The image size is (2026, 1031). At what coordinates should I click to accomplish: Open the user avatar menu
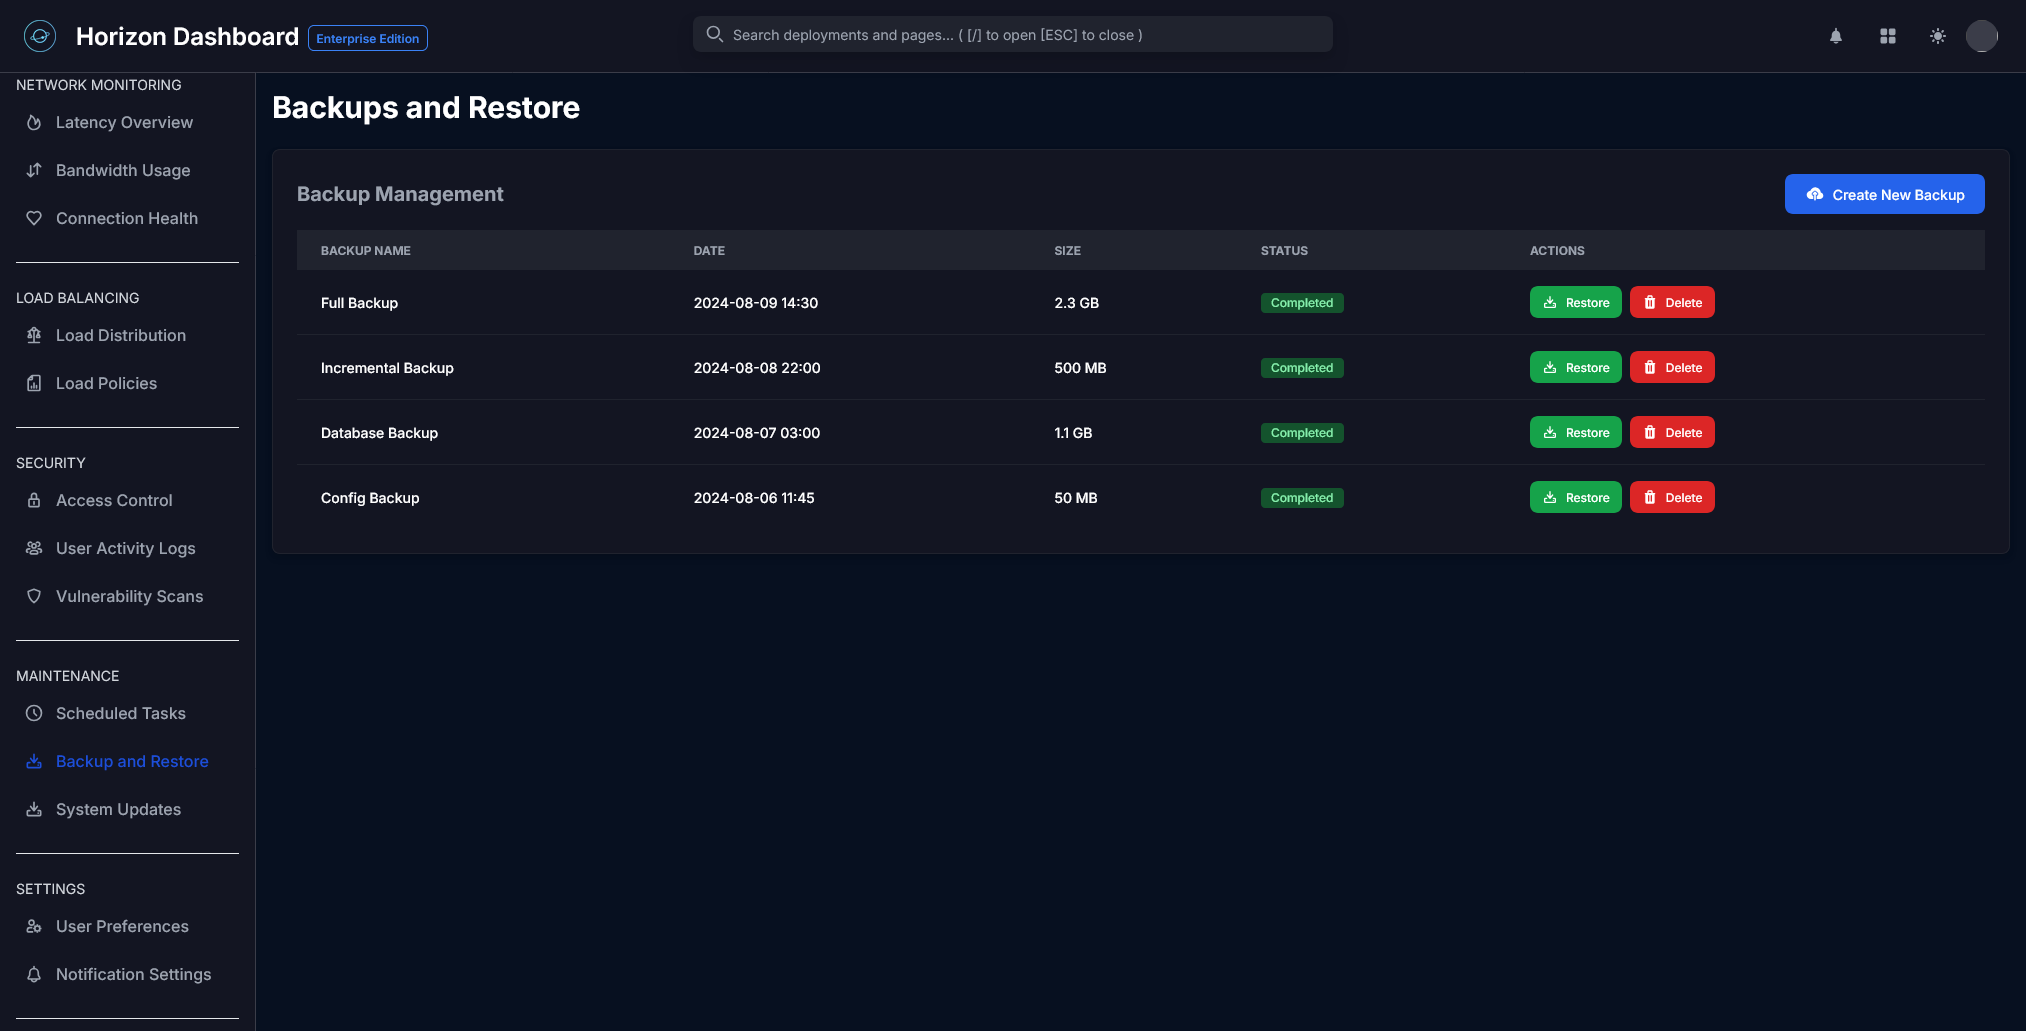coord(1982,36)
